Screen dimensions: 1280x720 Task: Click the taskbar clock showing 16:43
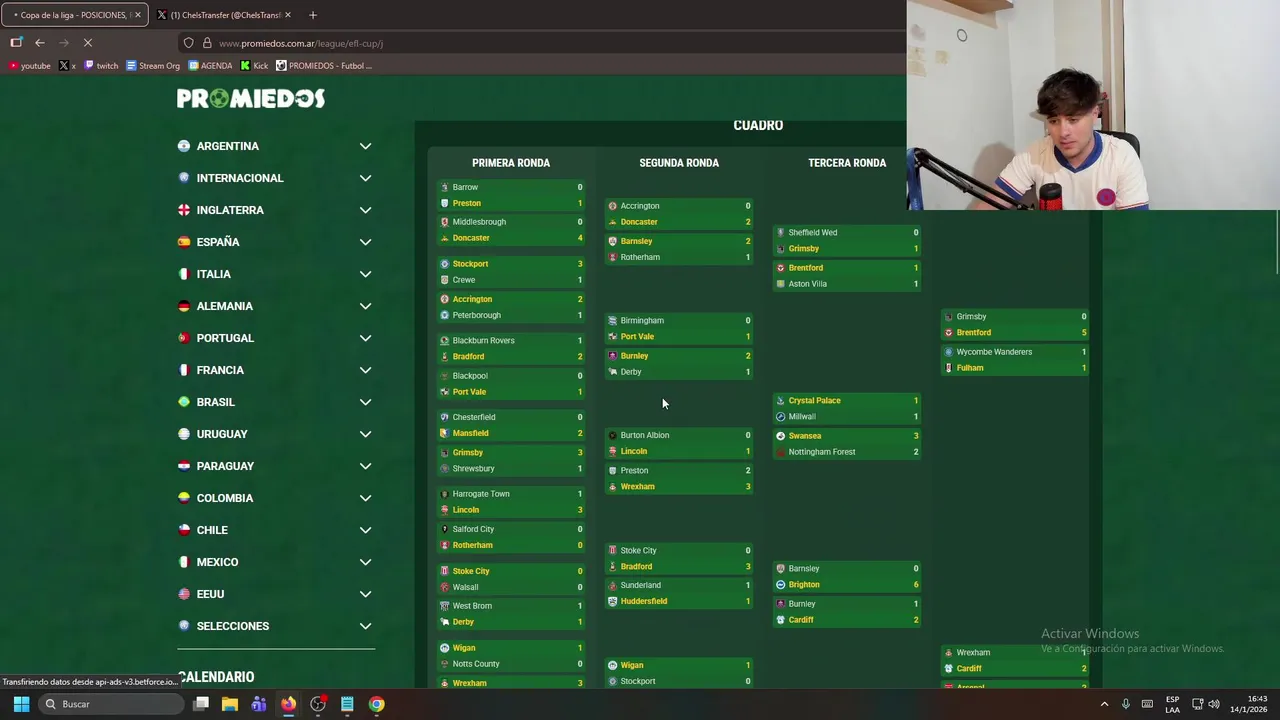pyautogui.click(x=1249, y=704)
